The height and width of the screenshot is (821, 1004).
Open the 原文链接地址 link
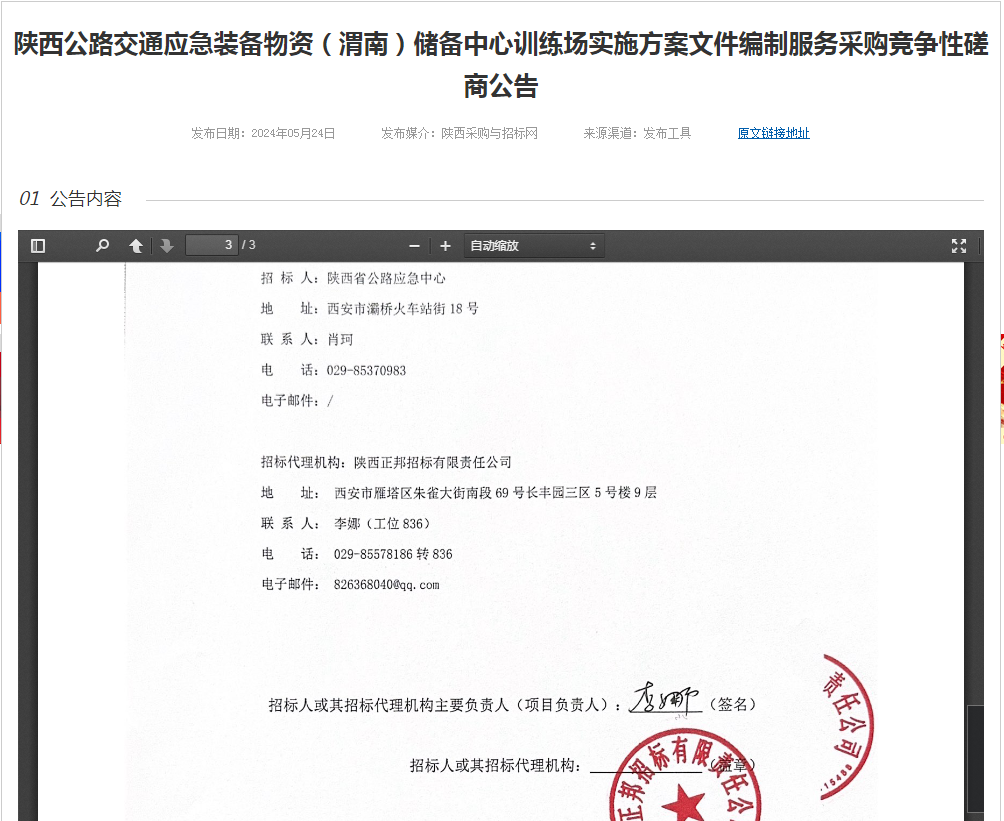coord(773,133)
